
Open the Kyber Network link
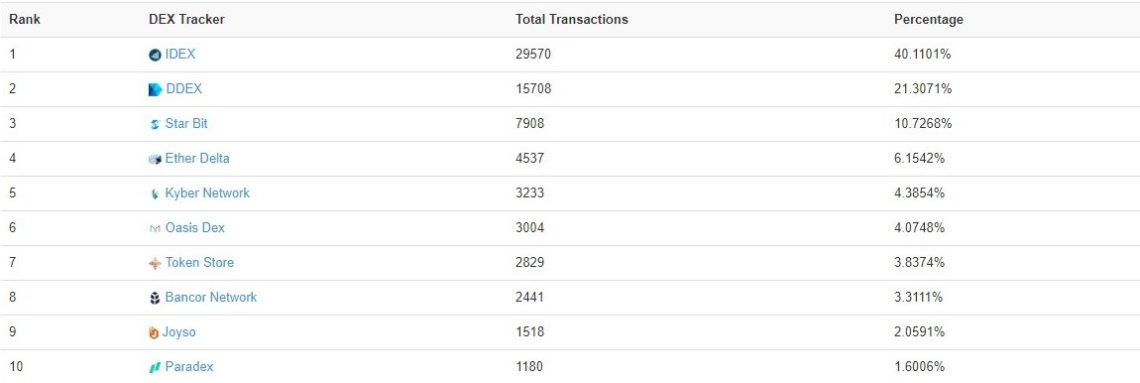pyautogui.click(x=207, y=193)
